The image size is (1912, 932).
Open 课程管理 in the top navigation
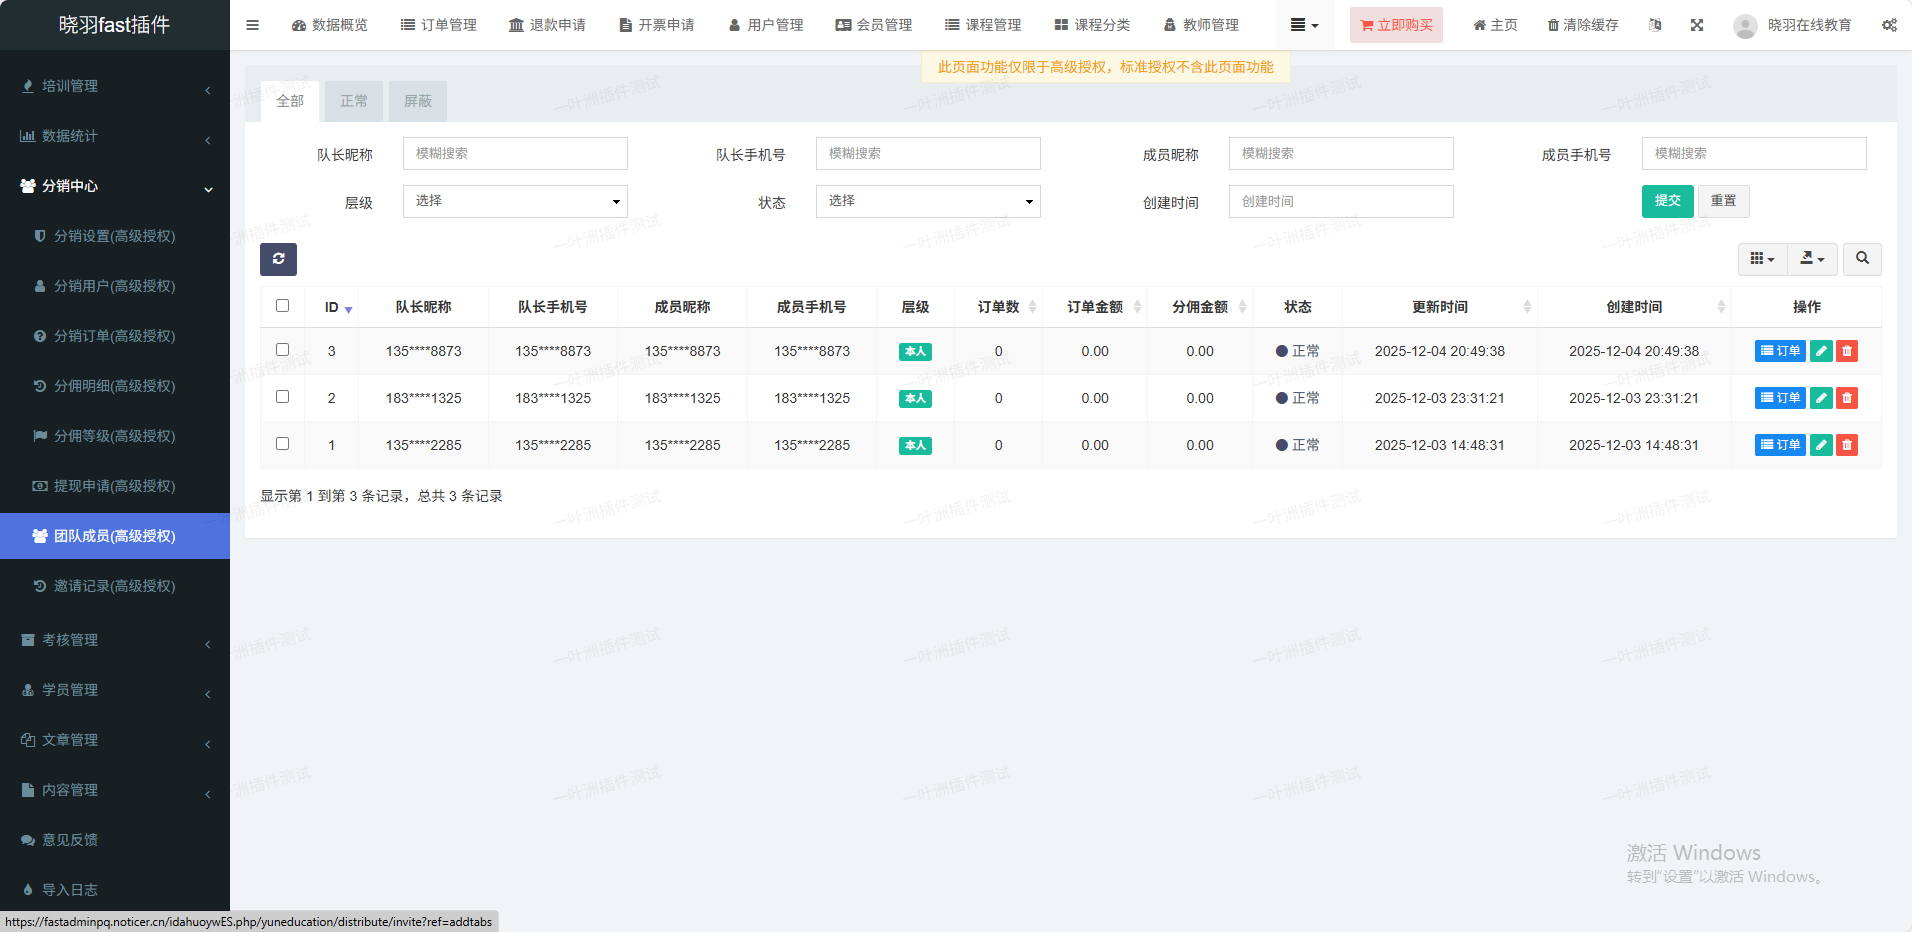click(983, 25)
